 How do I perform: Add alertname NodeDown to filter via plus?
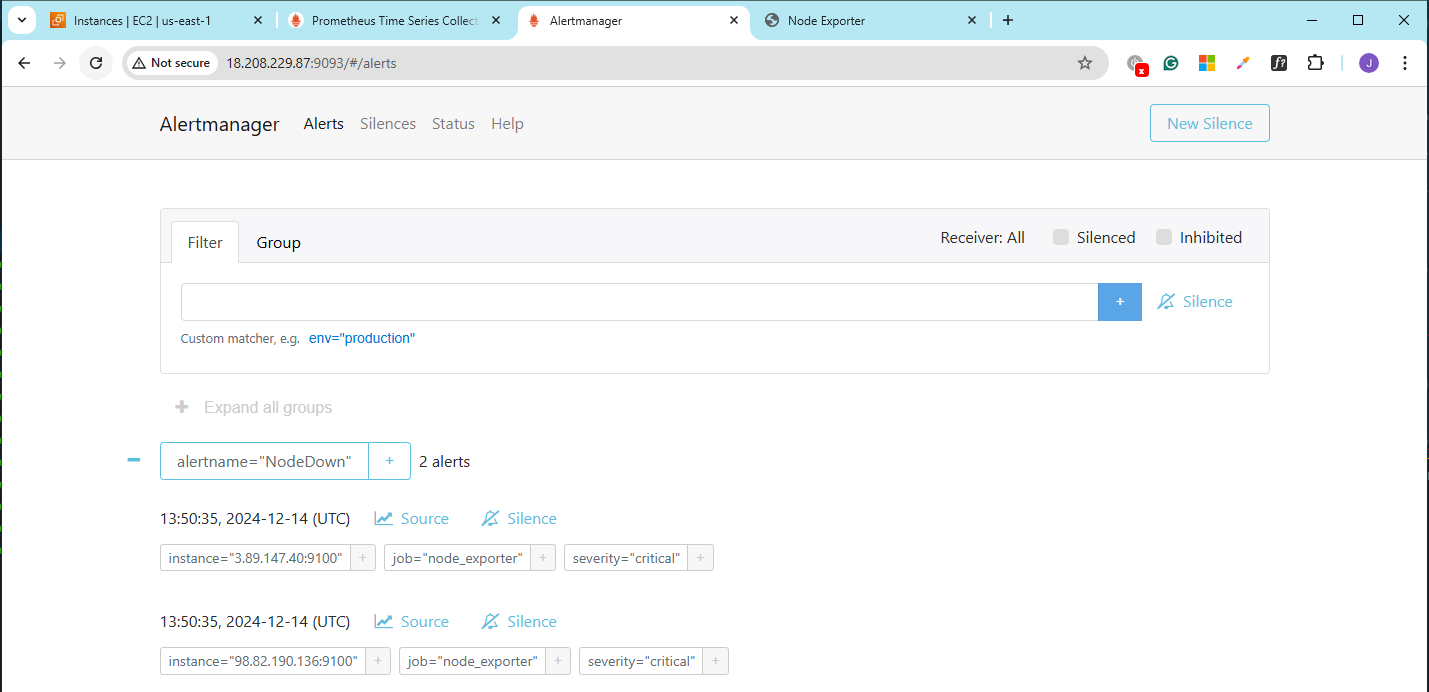tap(390, 461)
